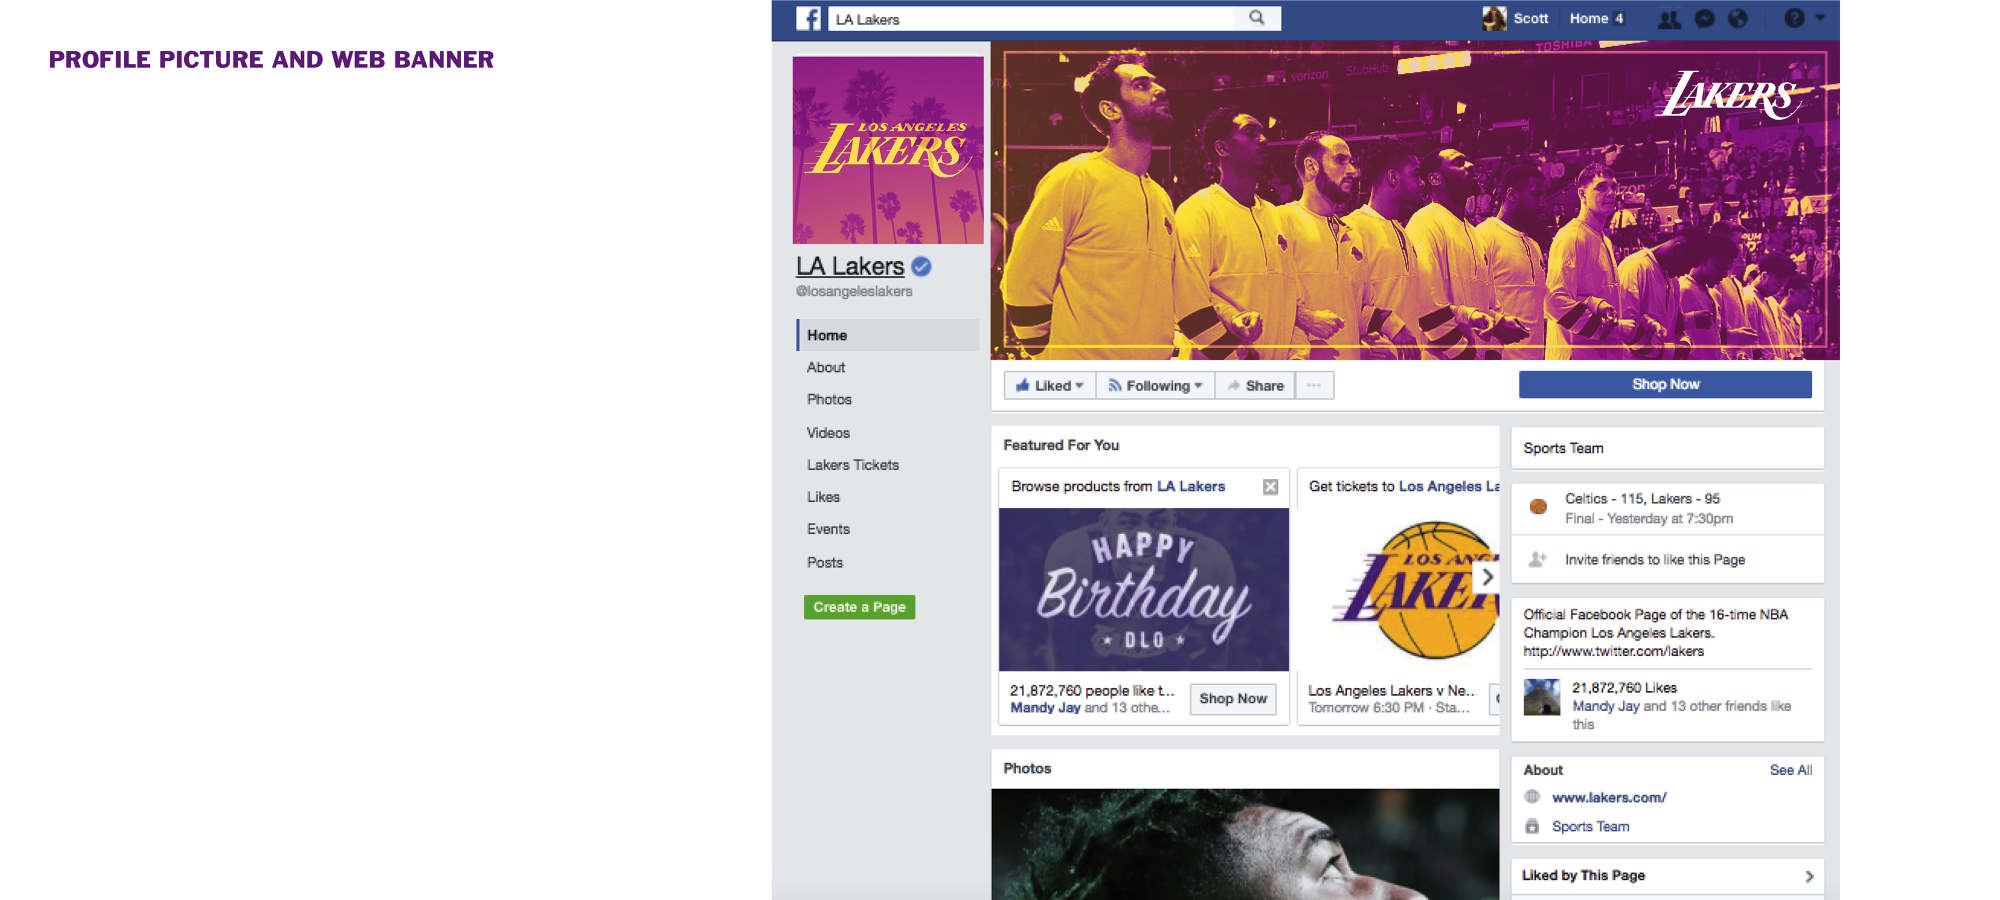Click the next arrow on featured carousel

tap(1487, 577)
